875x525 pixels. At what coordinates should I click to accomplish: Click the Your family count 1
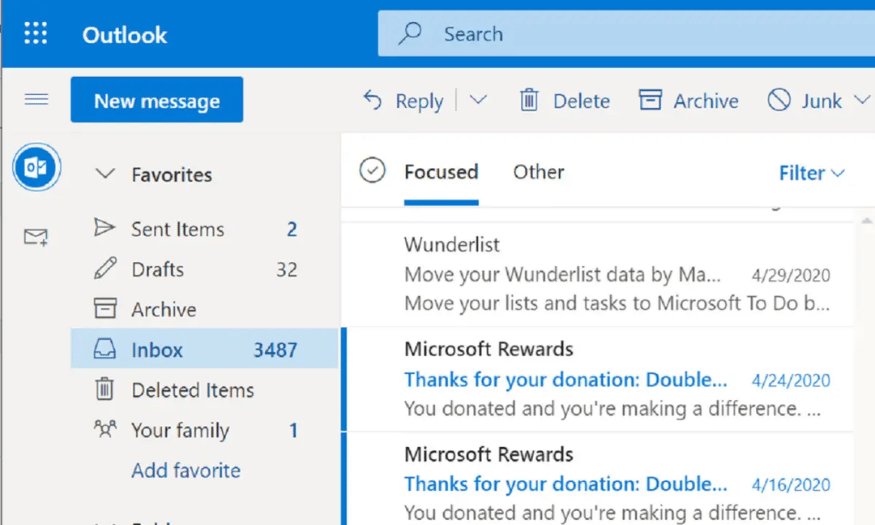294,430
